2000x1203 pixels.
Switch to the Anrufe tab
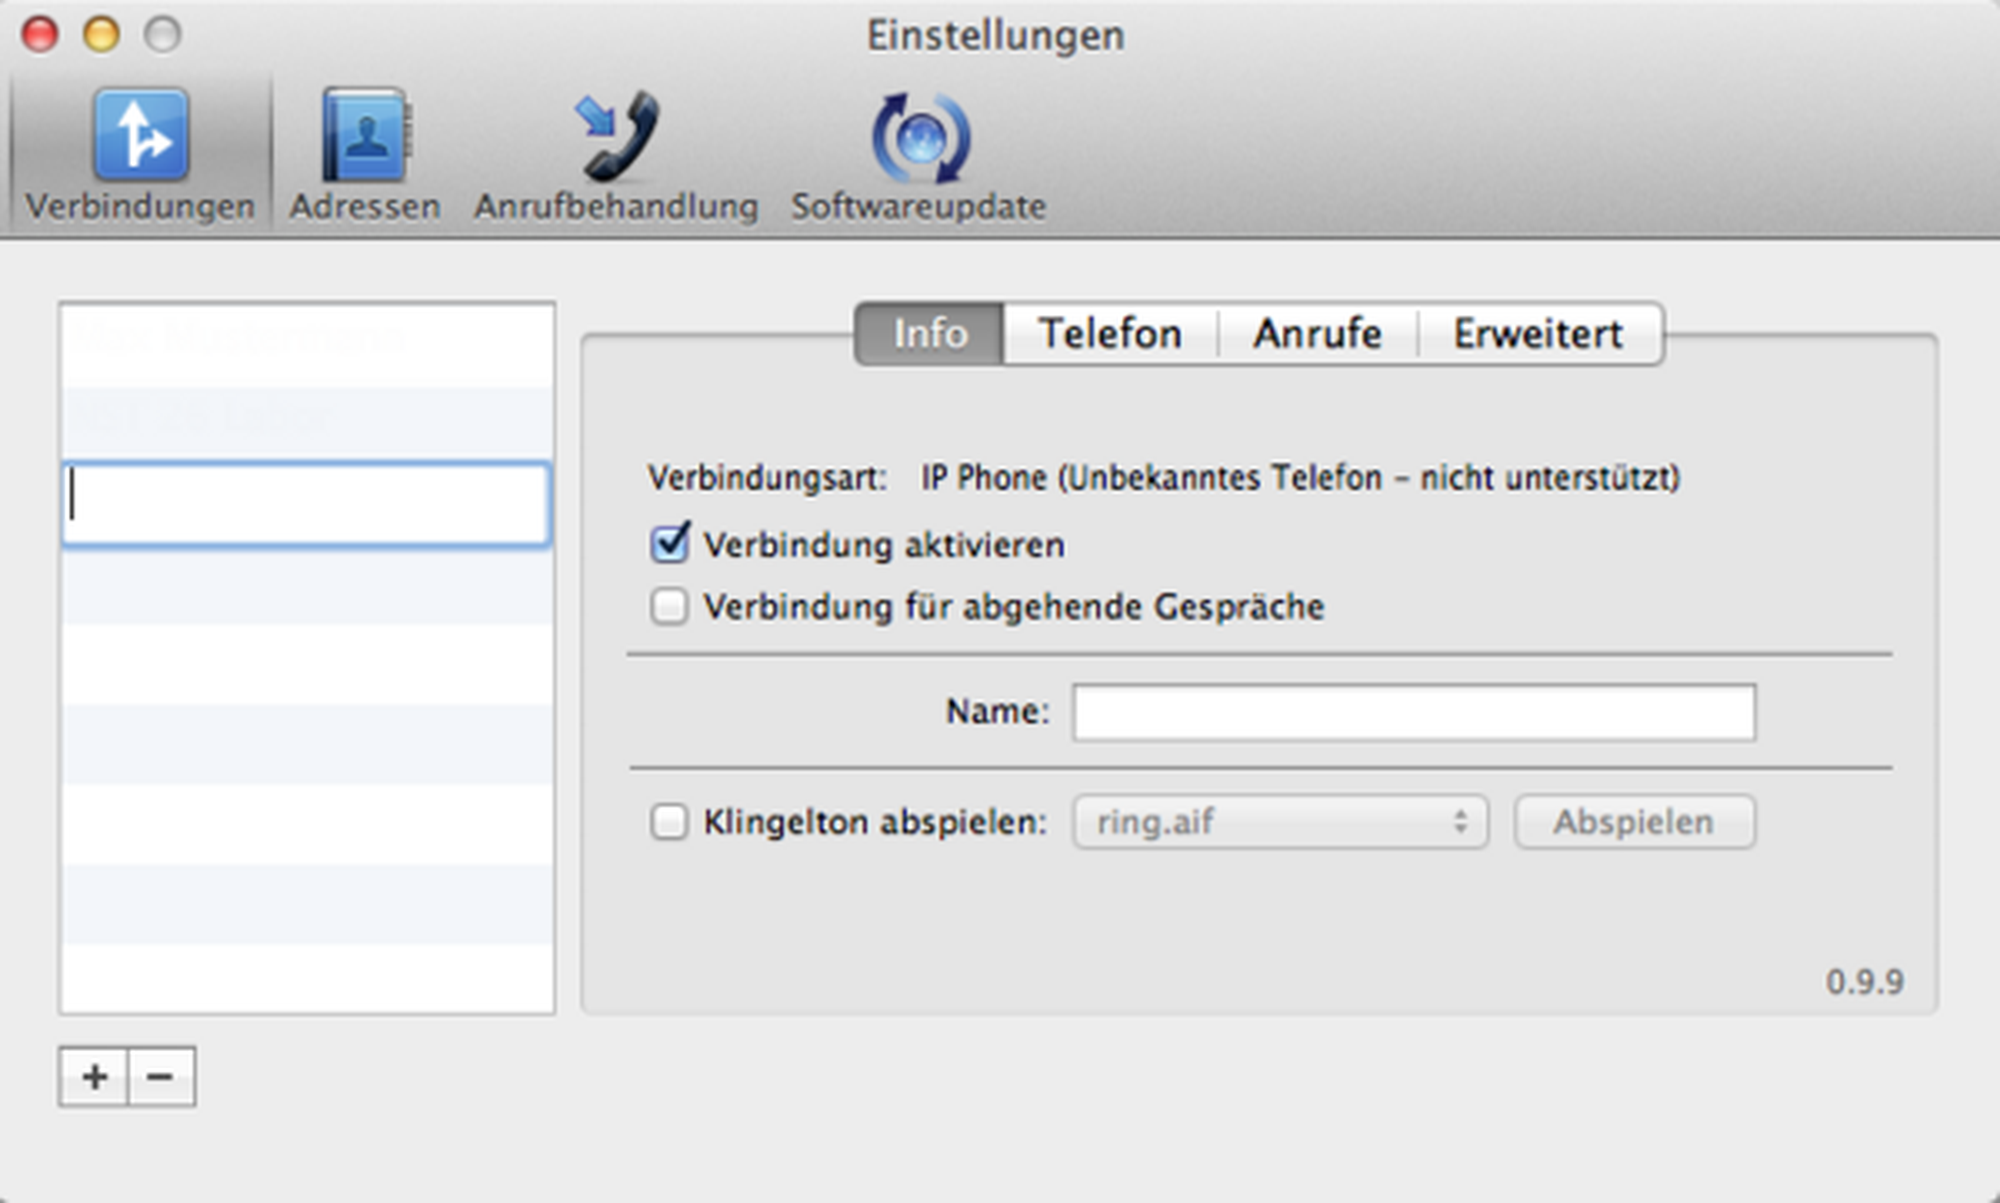(1317, 334)
